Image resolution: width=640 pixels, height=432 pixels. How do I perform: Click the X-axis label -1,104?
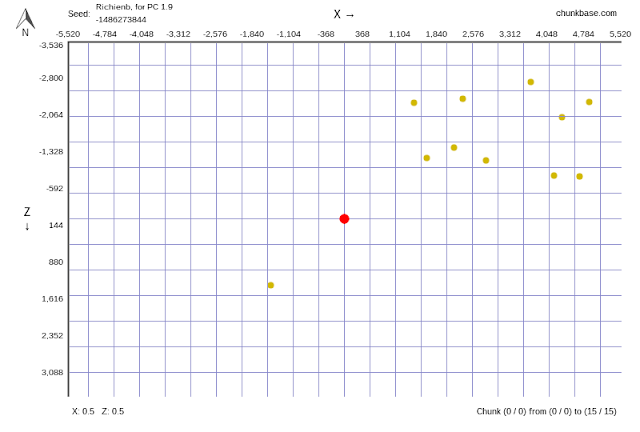(x=289, y=34)
